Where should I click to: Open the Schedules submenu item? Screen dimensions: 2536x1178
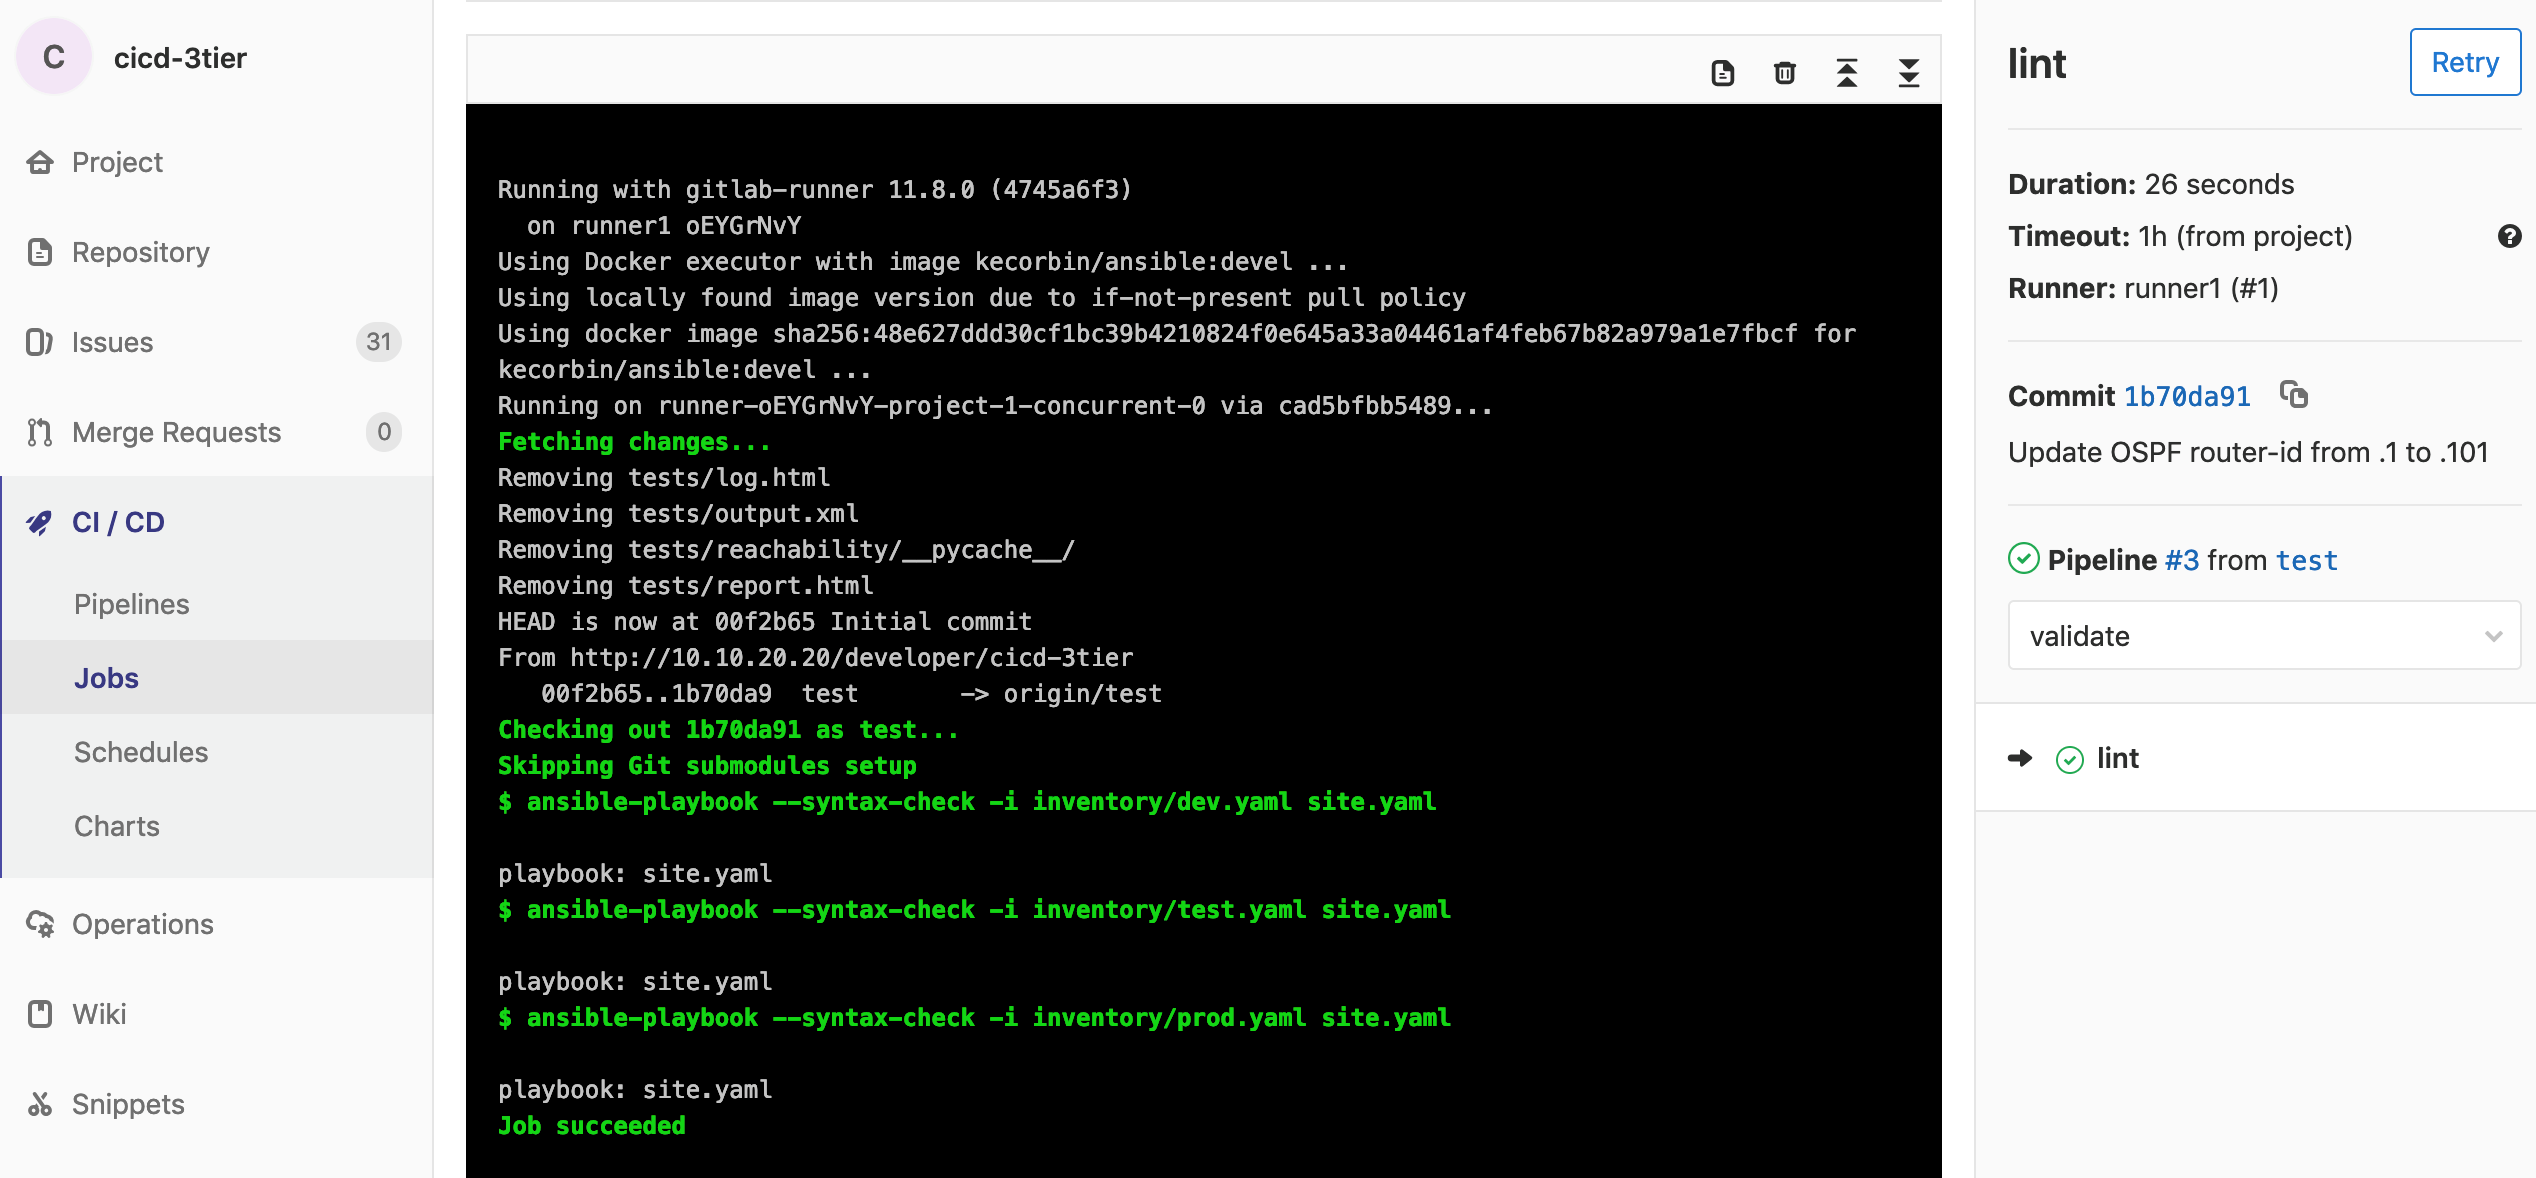click(x=141, y=752)
